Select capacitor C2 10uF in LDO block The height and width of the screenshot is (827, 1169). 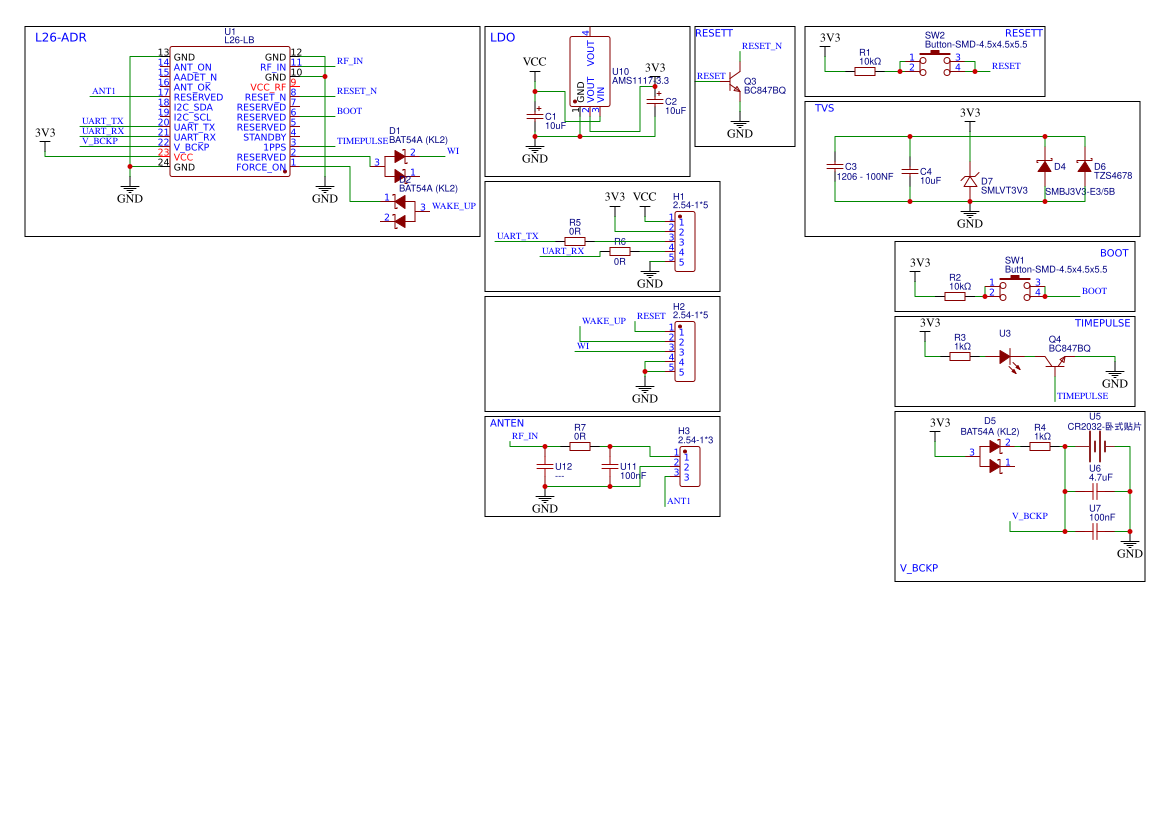tap(655, 100)
